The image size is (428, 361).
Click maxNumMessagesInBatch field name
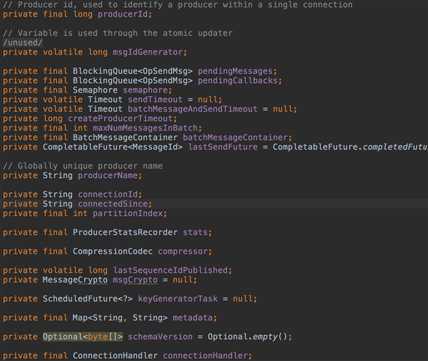click(145, 128)
